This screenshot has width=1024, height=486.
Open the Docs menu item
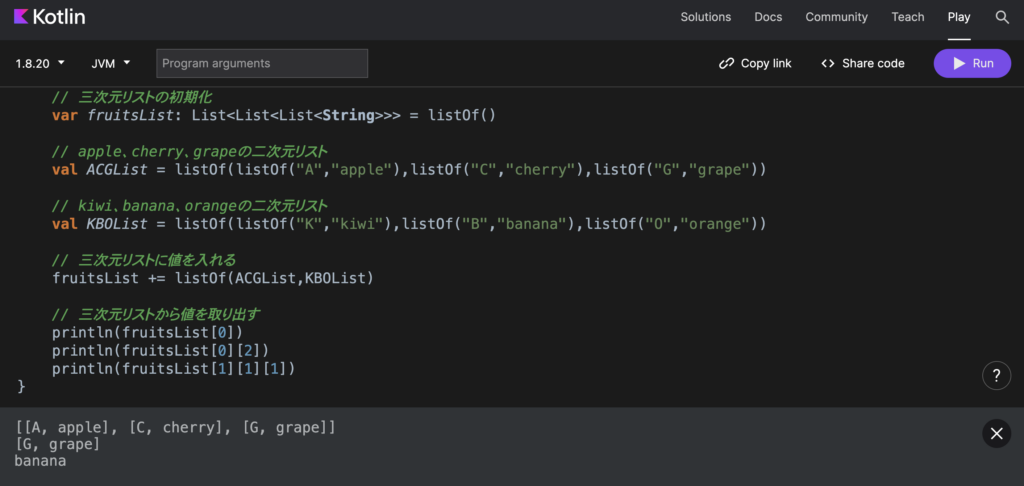pyautogui.click(x=768, y=17)
